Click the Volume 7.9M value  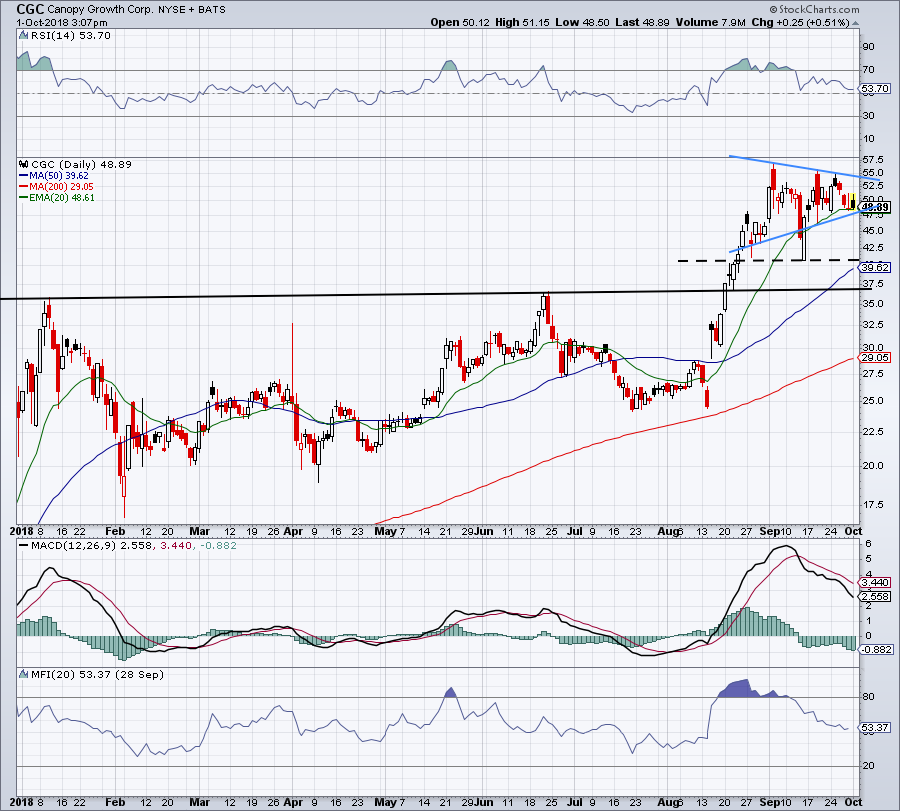711,22
